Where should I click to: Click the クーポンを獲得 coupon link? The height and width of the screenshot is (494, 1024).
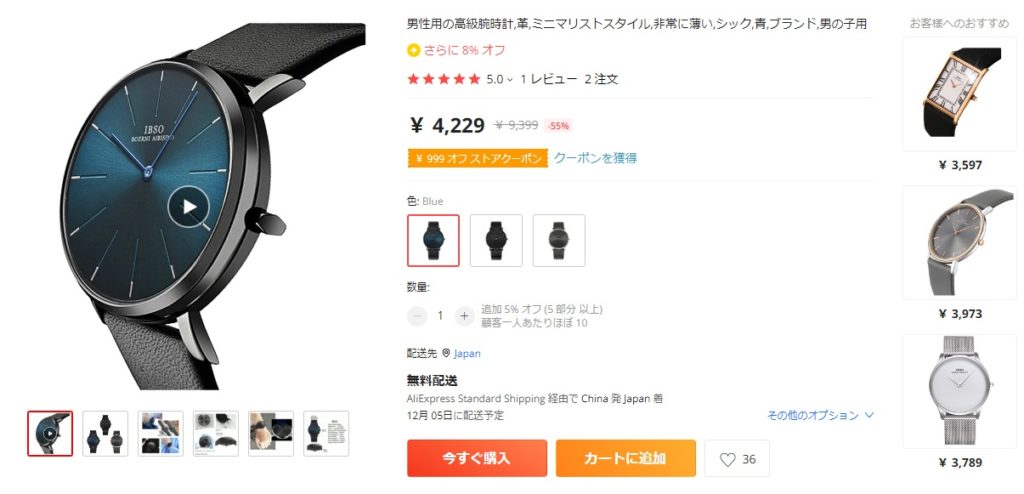[595, 157]
